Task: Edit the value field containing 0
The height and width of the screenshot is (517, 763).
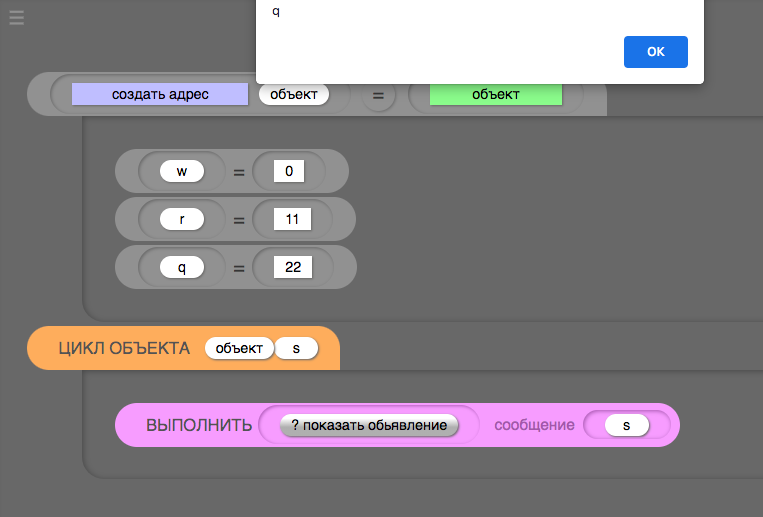Action: point(289,171)
